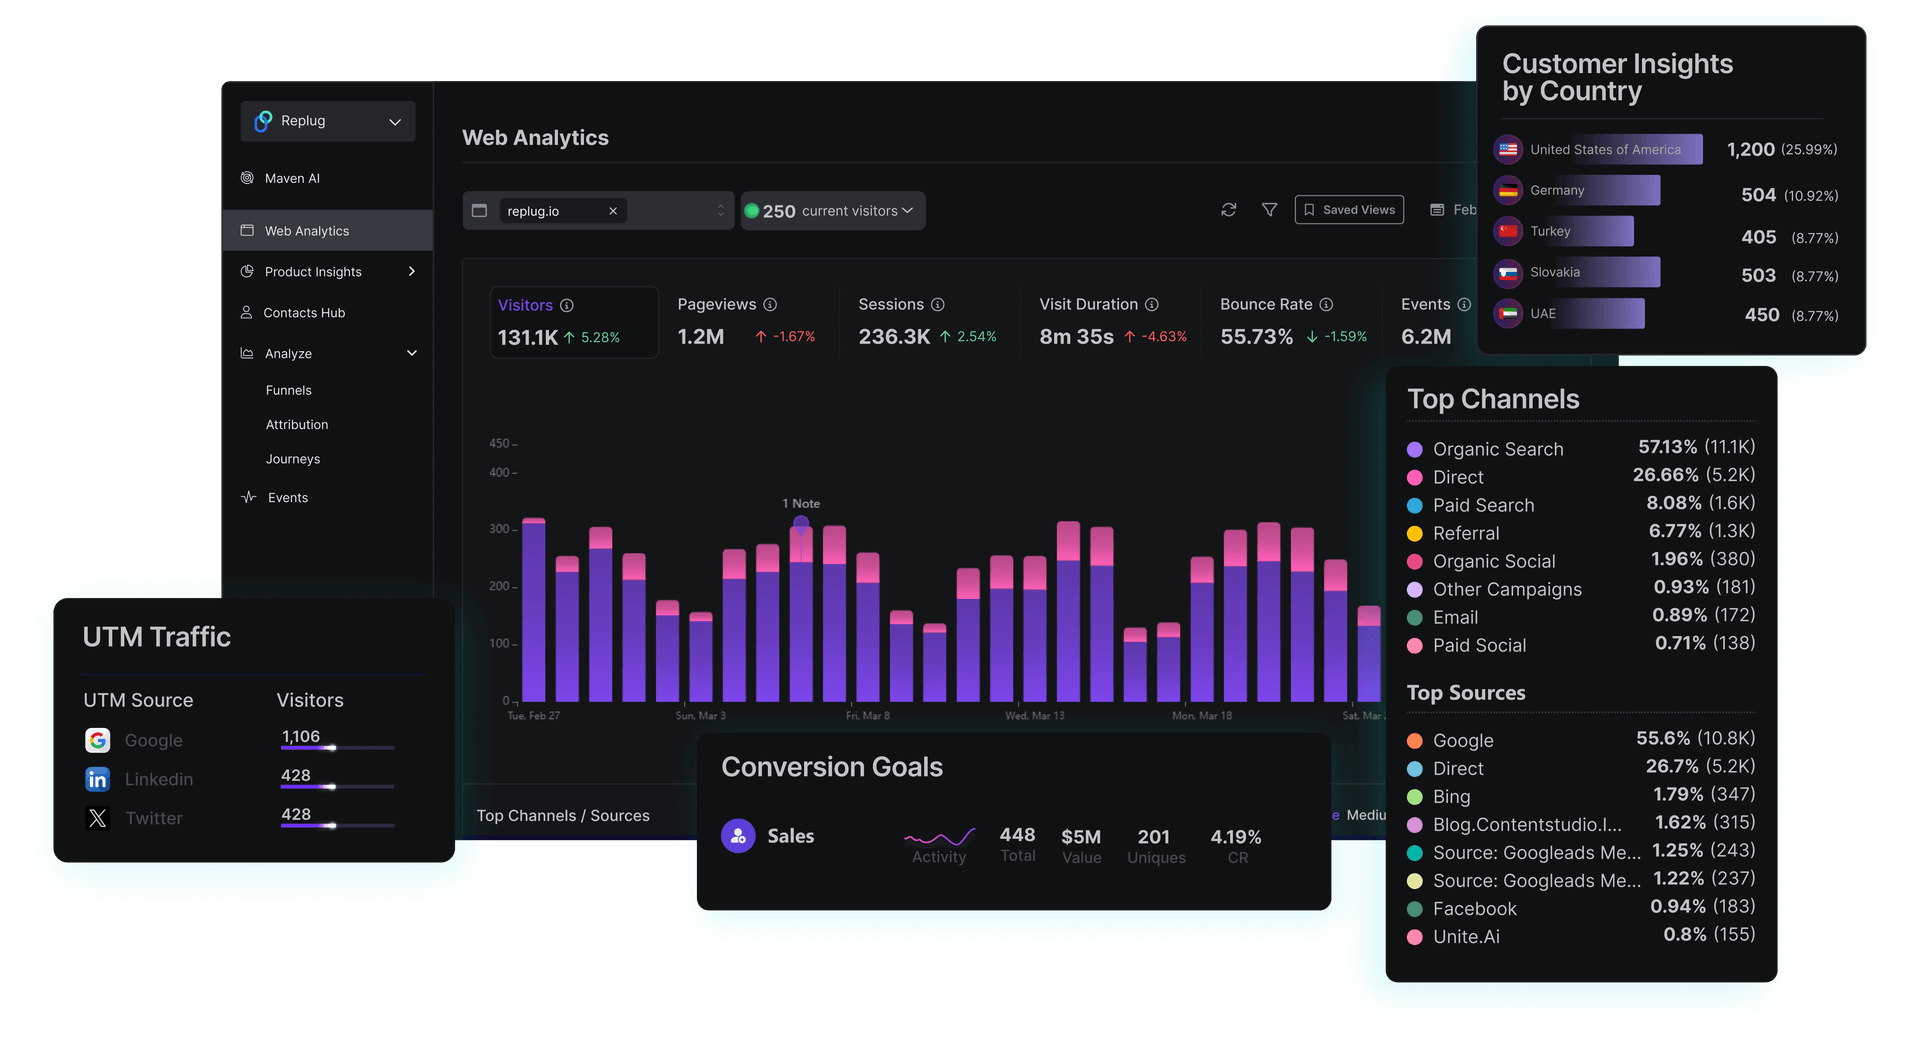Expand Product Insights in the sidebar
This screenshot has width=1920, height=1043.
(411, 271)
